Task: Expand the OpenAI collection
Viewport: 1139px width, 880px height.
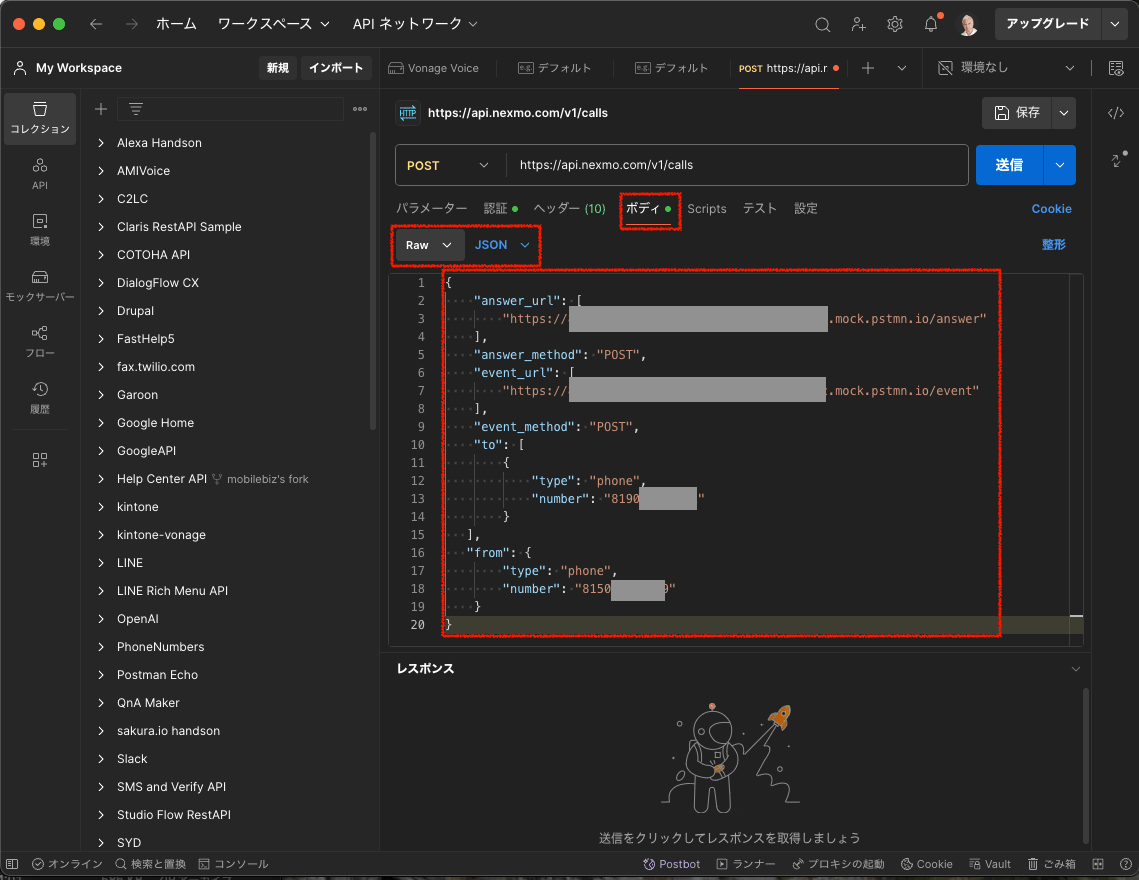Action: [x=101, y=619]
